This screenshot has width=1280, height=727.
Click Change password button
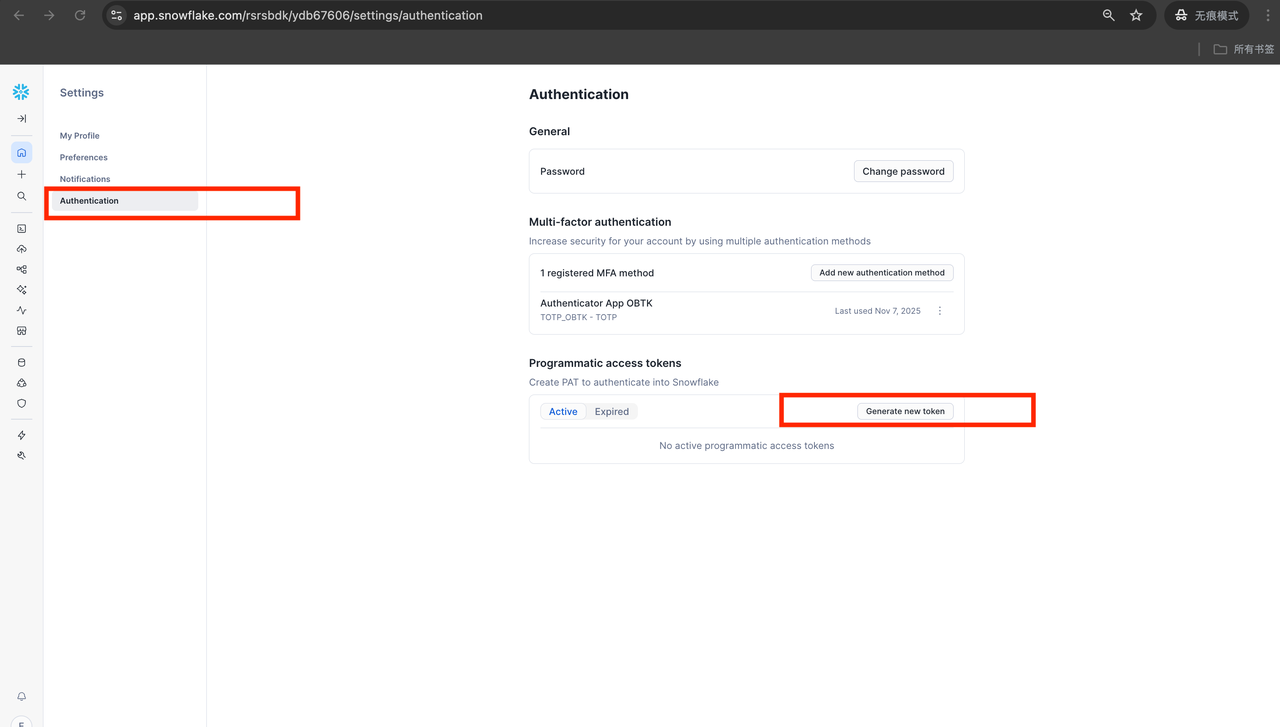(903, 171)
